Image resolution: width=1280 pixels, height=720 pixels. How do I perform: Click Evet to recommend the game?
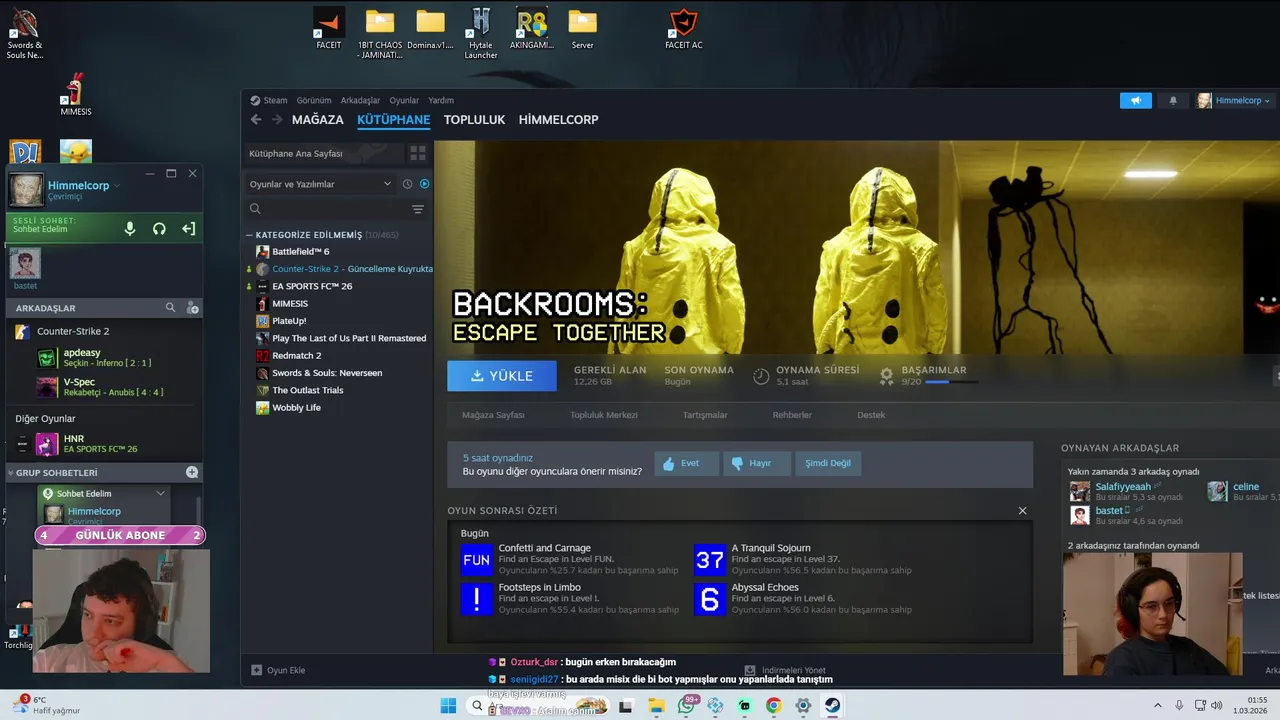[686, 463]
